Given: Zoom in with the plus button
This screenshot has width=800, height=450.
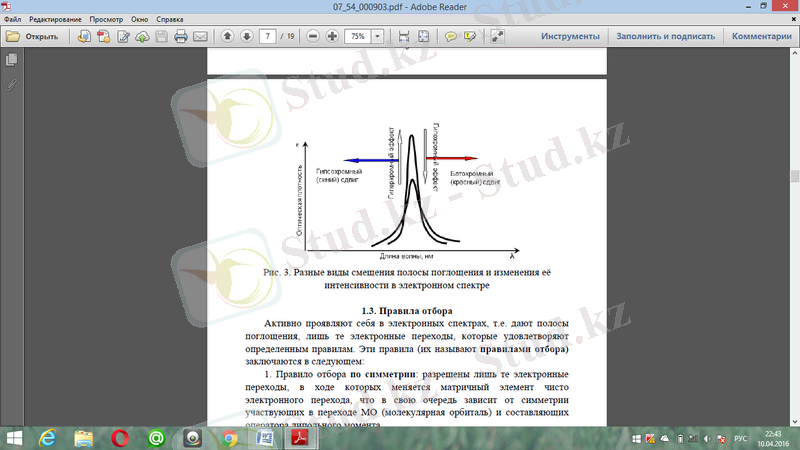Looking at the screenshot, I should click(333, 37).
